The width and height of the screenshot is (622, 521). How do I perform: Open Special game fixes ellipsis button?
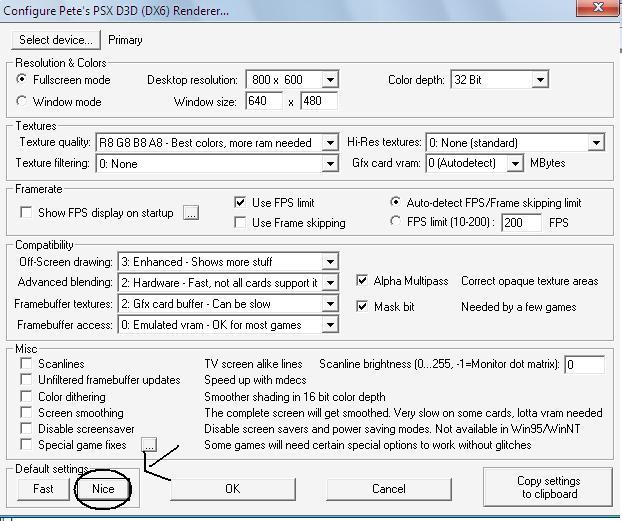pyautogui.click(x=149, y=445)
